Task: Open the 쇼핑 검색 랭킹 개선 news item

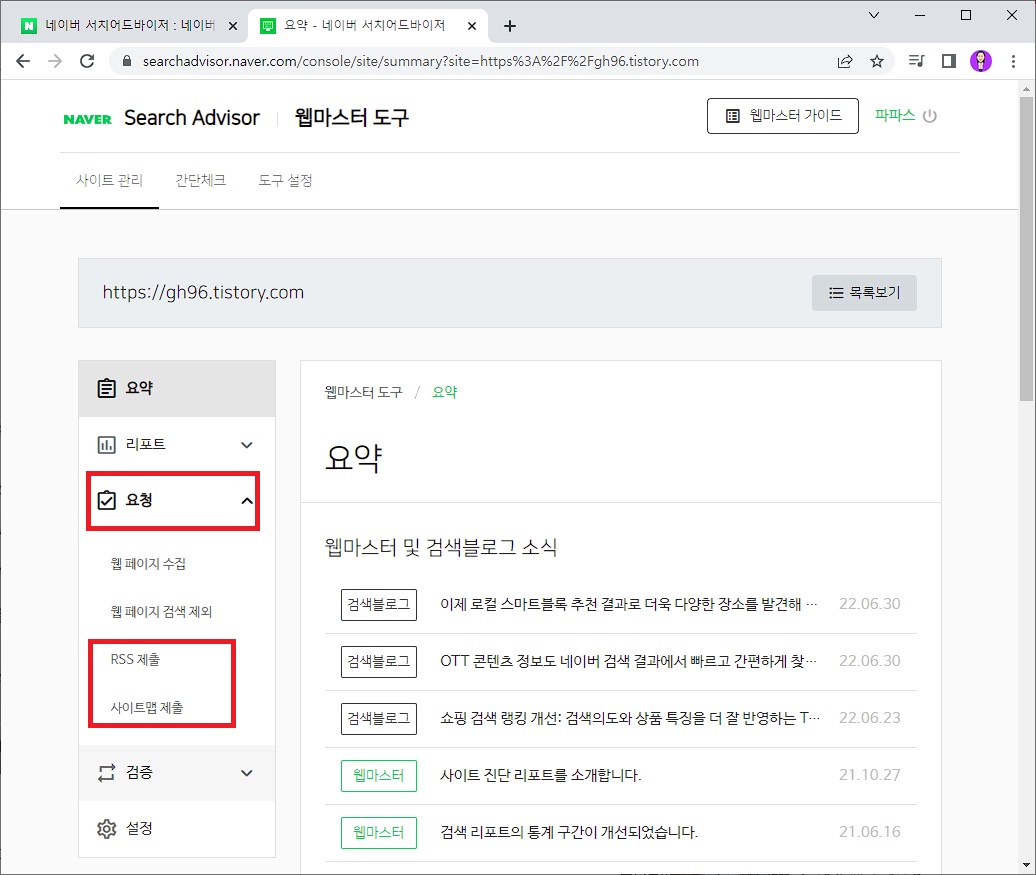Action: (630, 718)
